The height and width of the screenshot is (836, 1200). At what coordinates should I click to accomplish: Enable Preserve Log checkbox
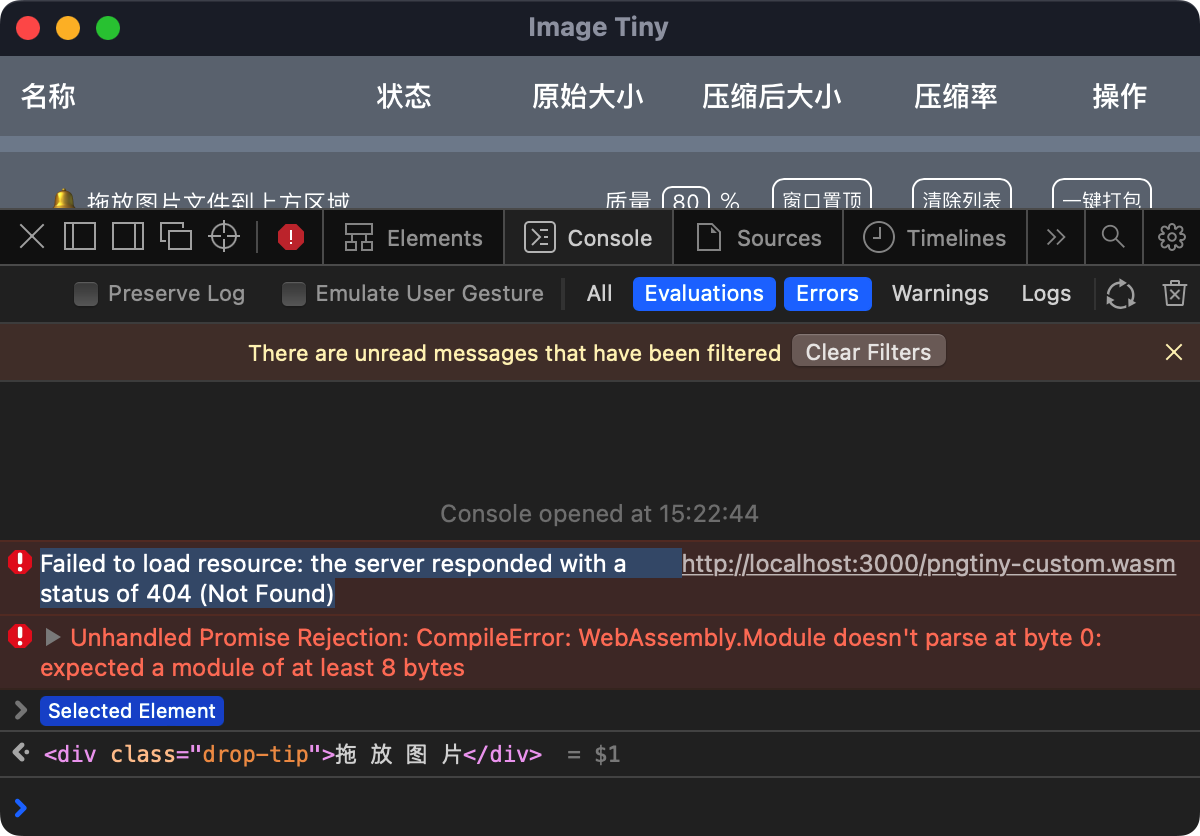click(x=86, y=294)
